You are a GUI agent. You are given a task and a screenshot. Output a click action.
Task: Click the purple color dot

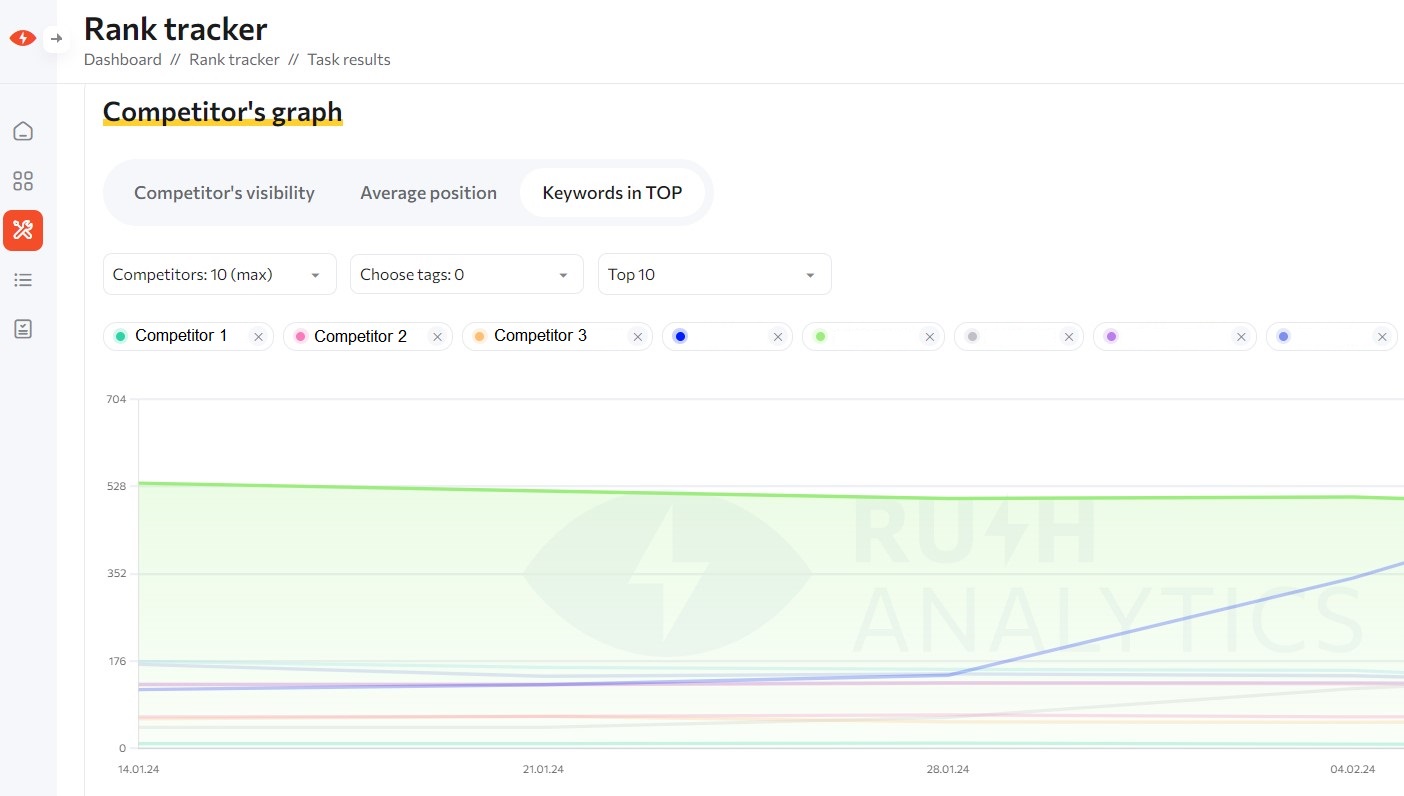point(1111,337)
